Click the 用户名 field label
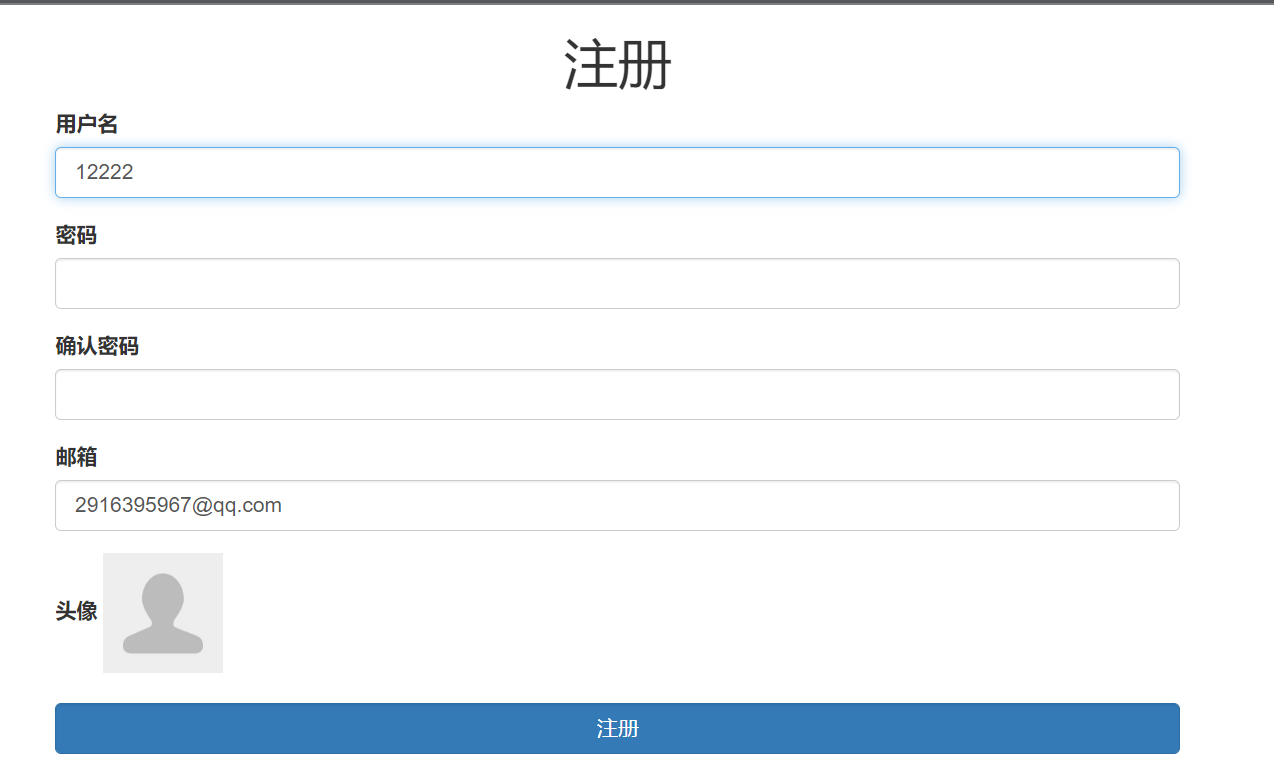1274x779 pixels. [x=86, y=124]
